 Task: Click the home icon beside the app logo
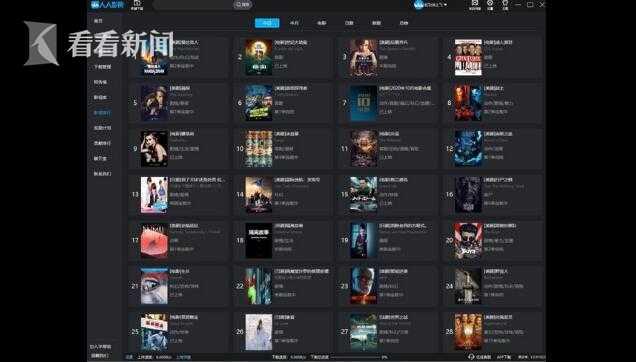click(137, 4)
